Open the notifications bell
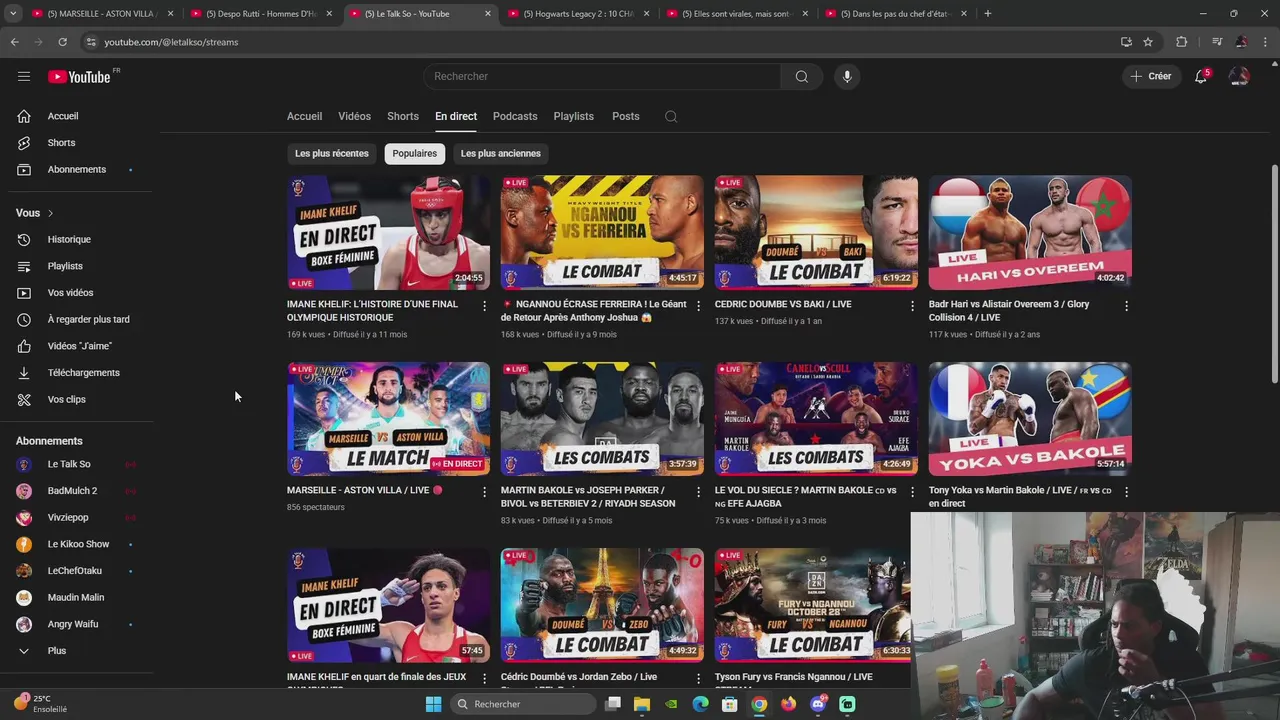 click(1202, 76)
